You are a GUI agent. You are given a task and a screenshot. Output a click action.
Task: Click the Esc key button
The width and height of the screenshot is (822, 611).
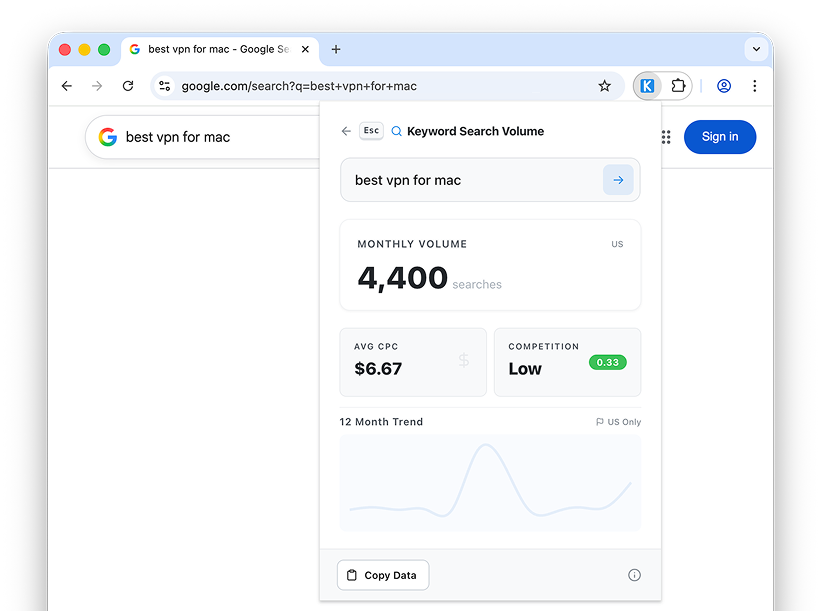click(371, 130)
